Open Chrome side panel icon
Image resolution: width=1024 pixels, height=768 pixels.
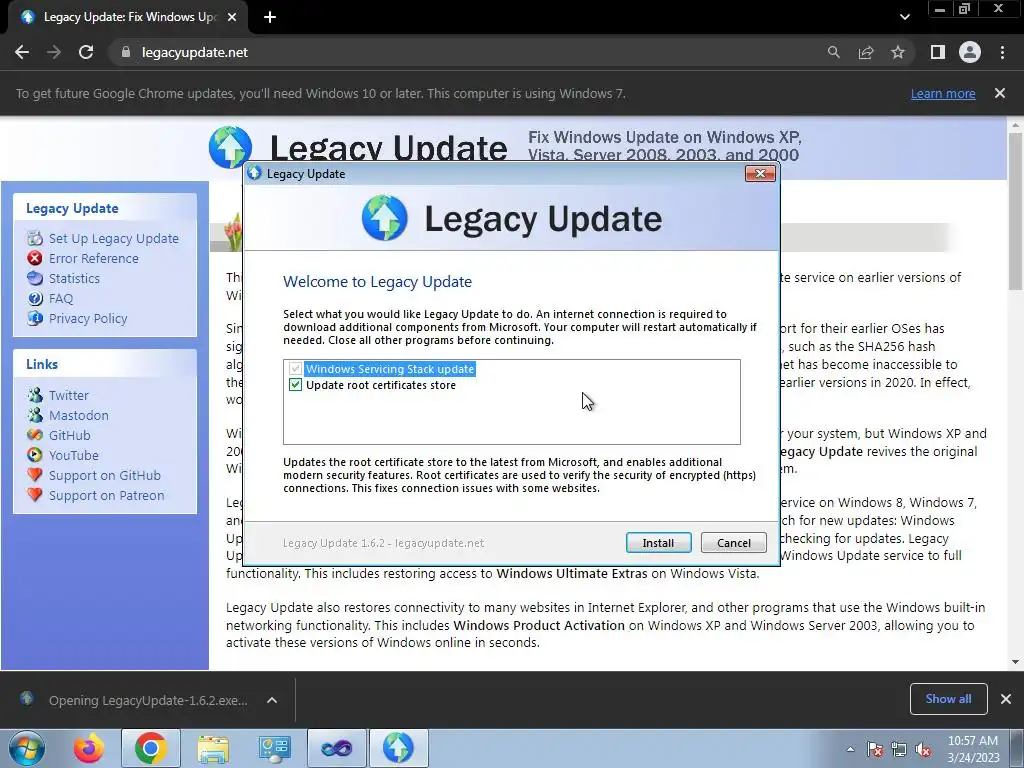(x=938, y=52)
